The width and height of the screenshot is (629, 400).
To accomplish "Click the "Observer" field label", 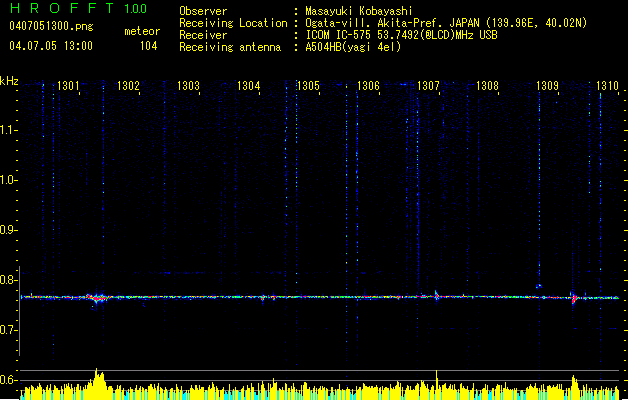I will click(x=203, y=11).
